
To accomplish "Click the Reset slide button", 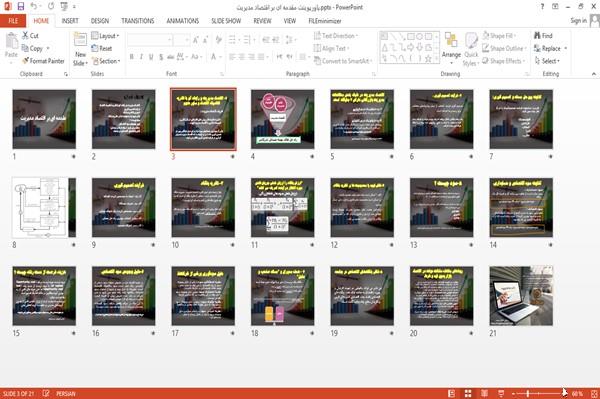I will [102, 48].
